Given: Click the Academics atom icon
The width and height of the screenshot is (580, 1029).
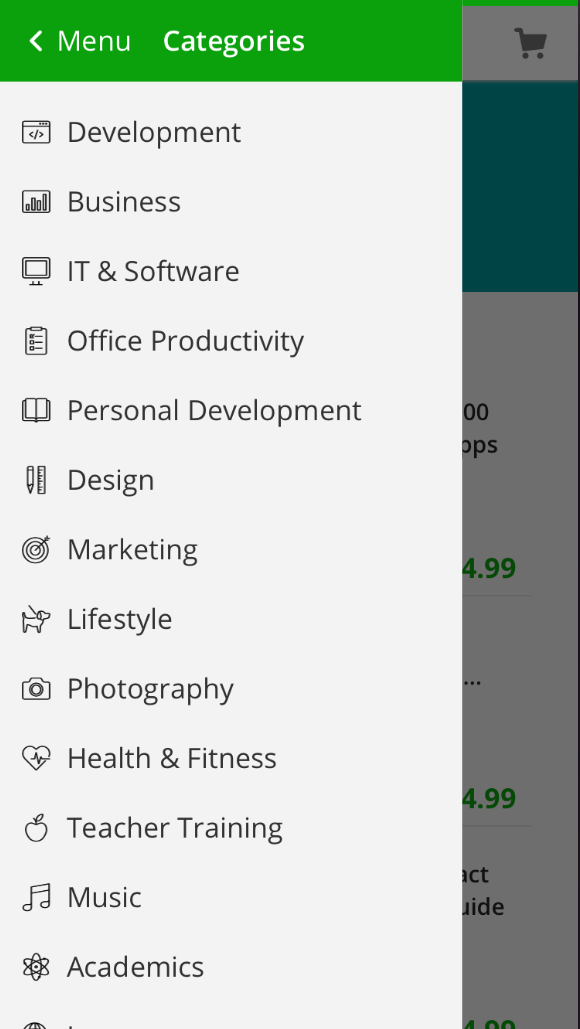Looking at the screenshot, I should [x=36, y=967].
